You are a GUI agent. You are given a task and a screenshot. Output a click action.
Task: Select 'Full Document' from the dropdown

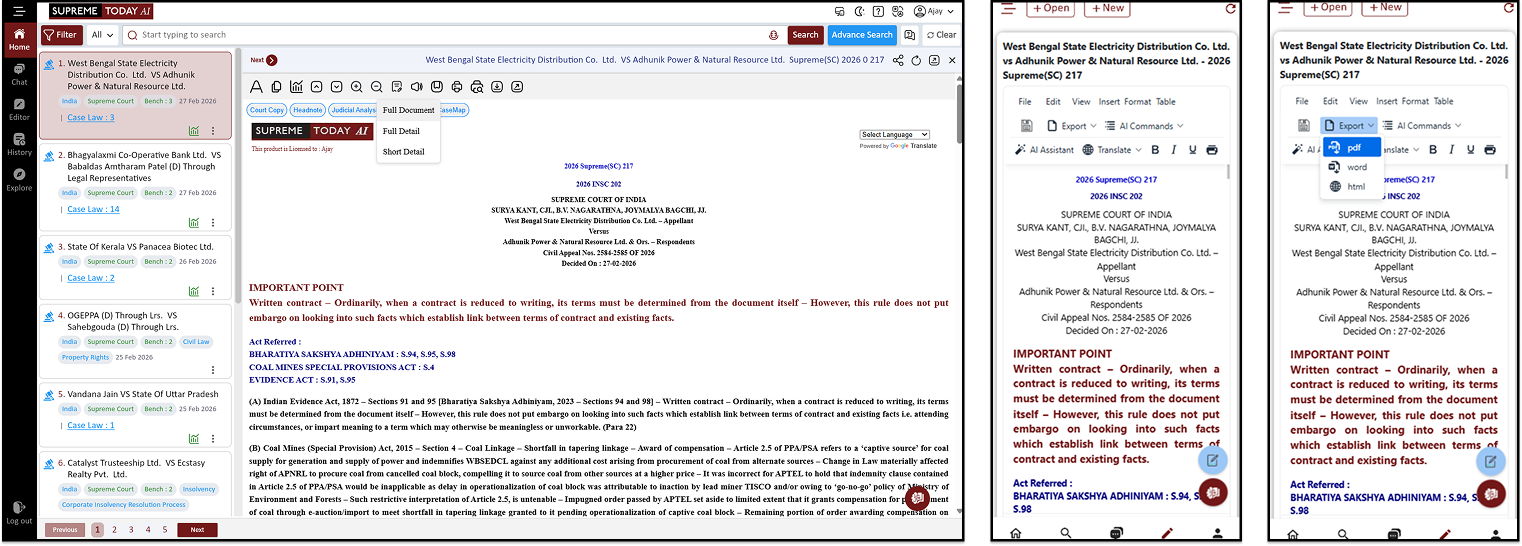click(408, 110)
